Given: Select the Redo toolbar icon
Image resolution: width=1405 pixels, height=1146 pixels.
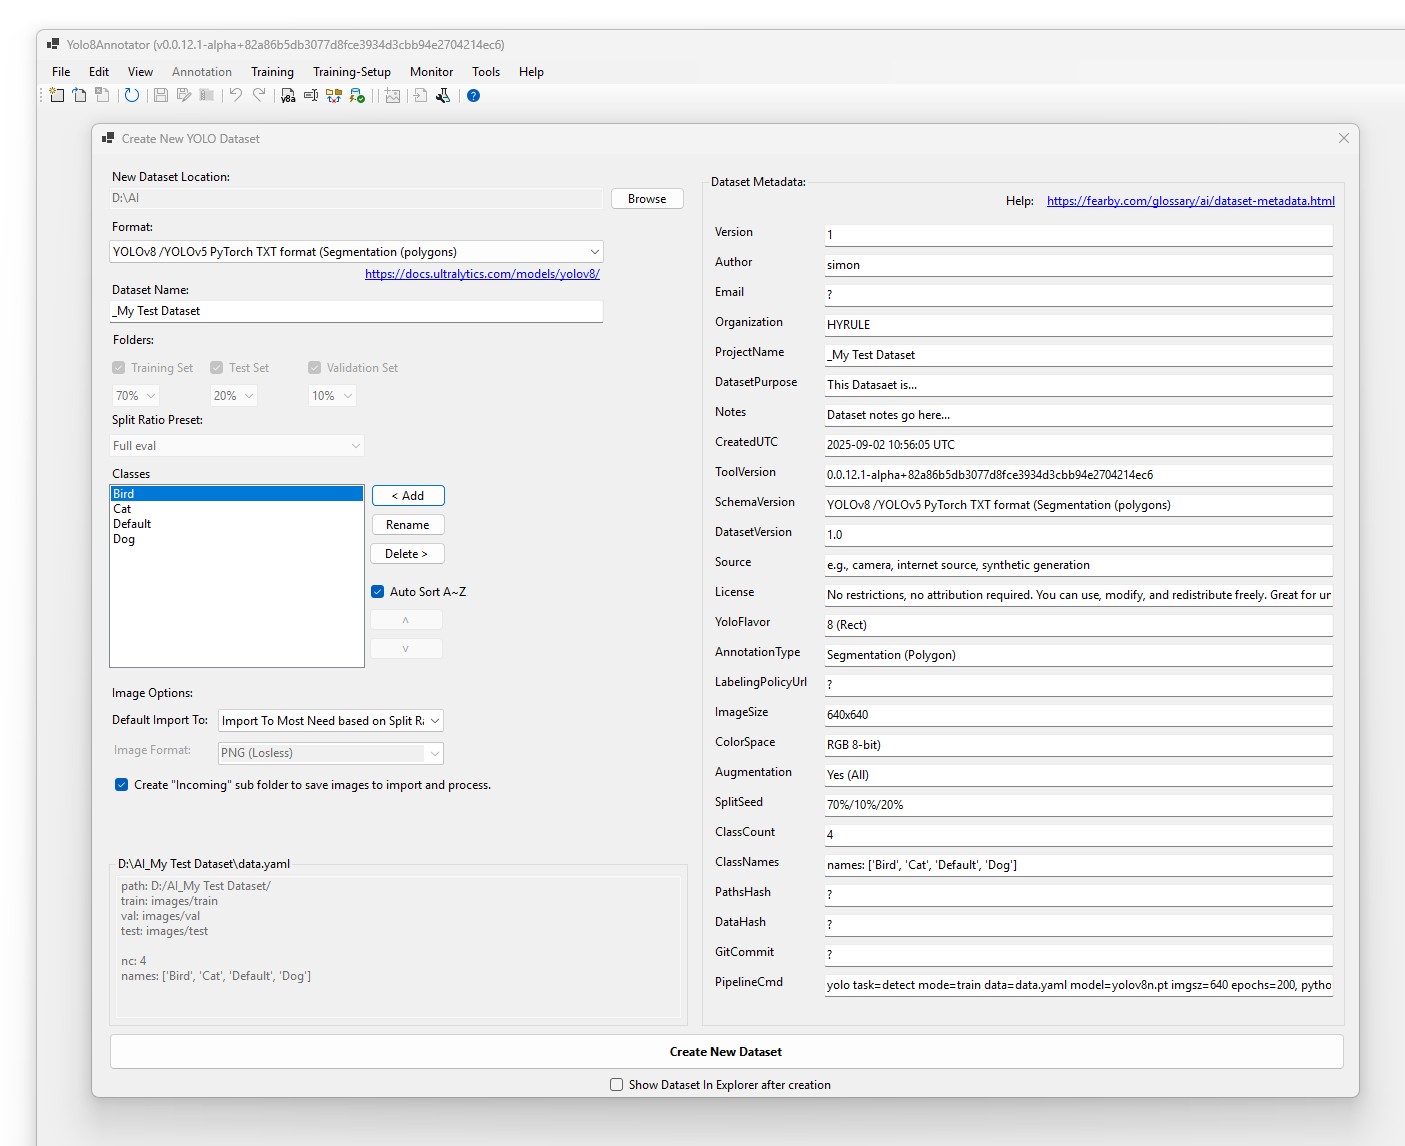Looking at the screenshot, I should [259, 95].
